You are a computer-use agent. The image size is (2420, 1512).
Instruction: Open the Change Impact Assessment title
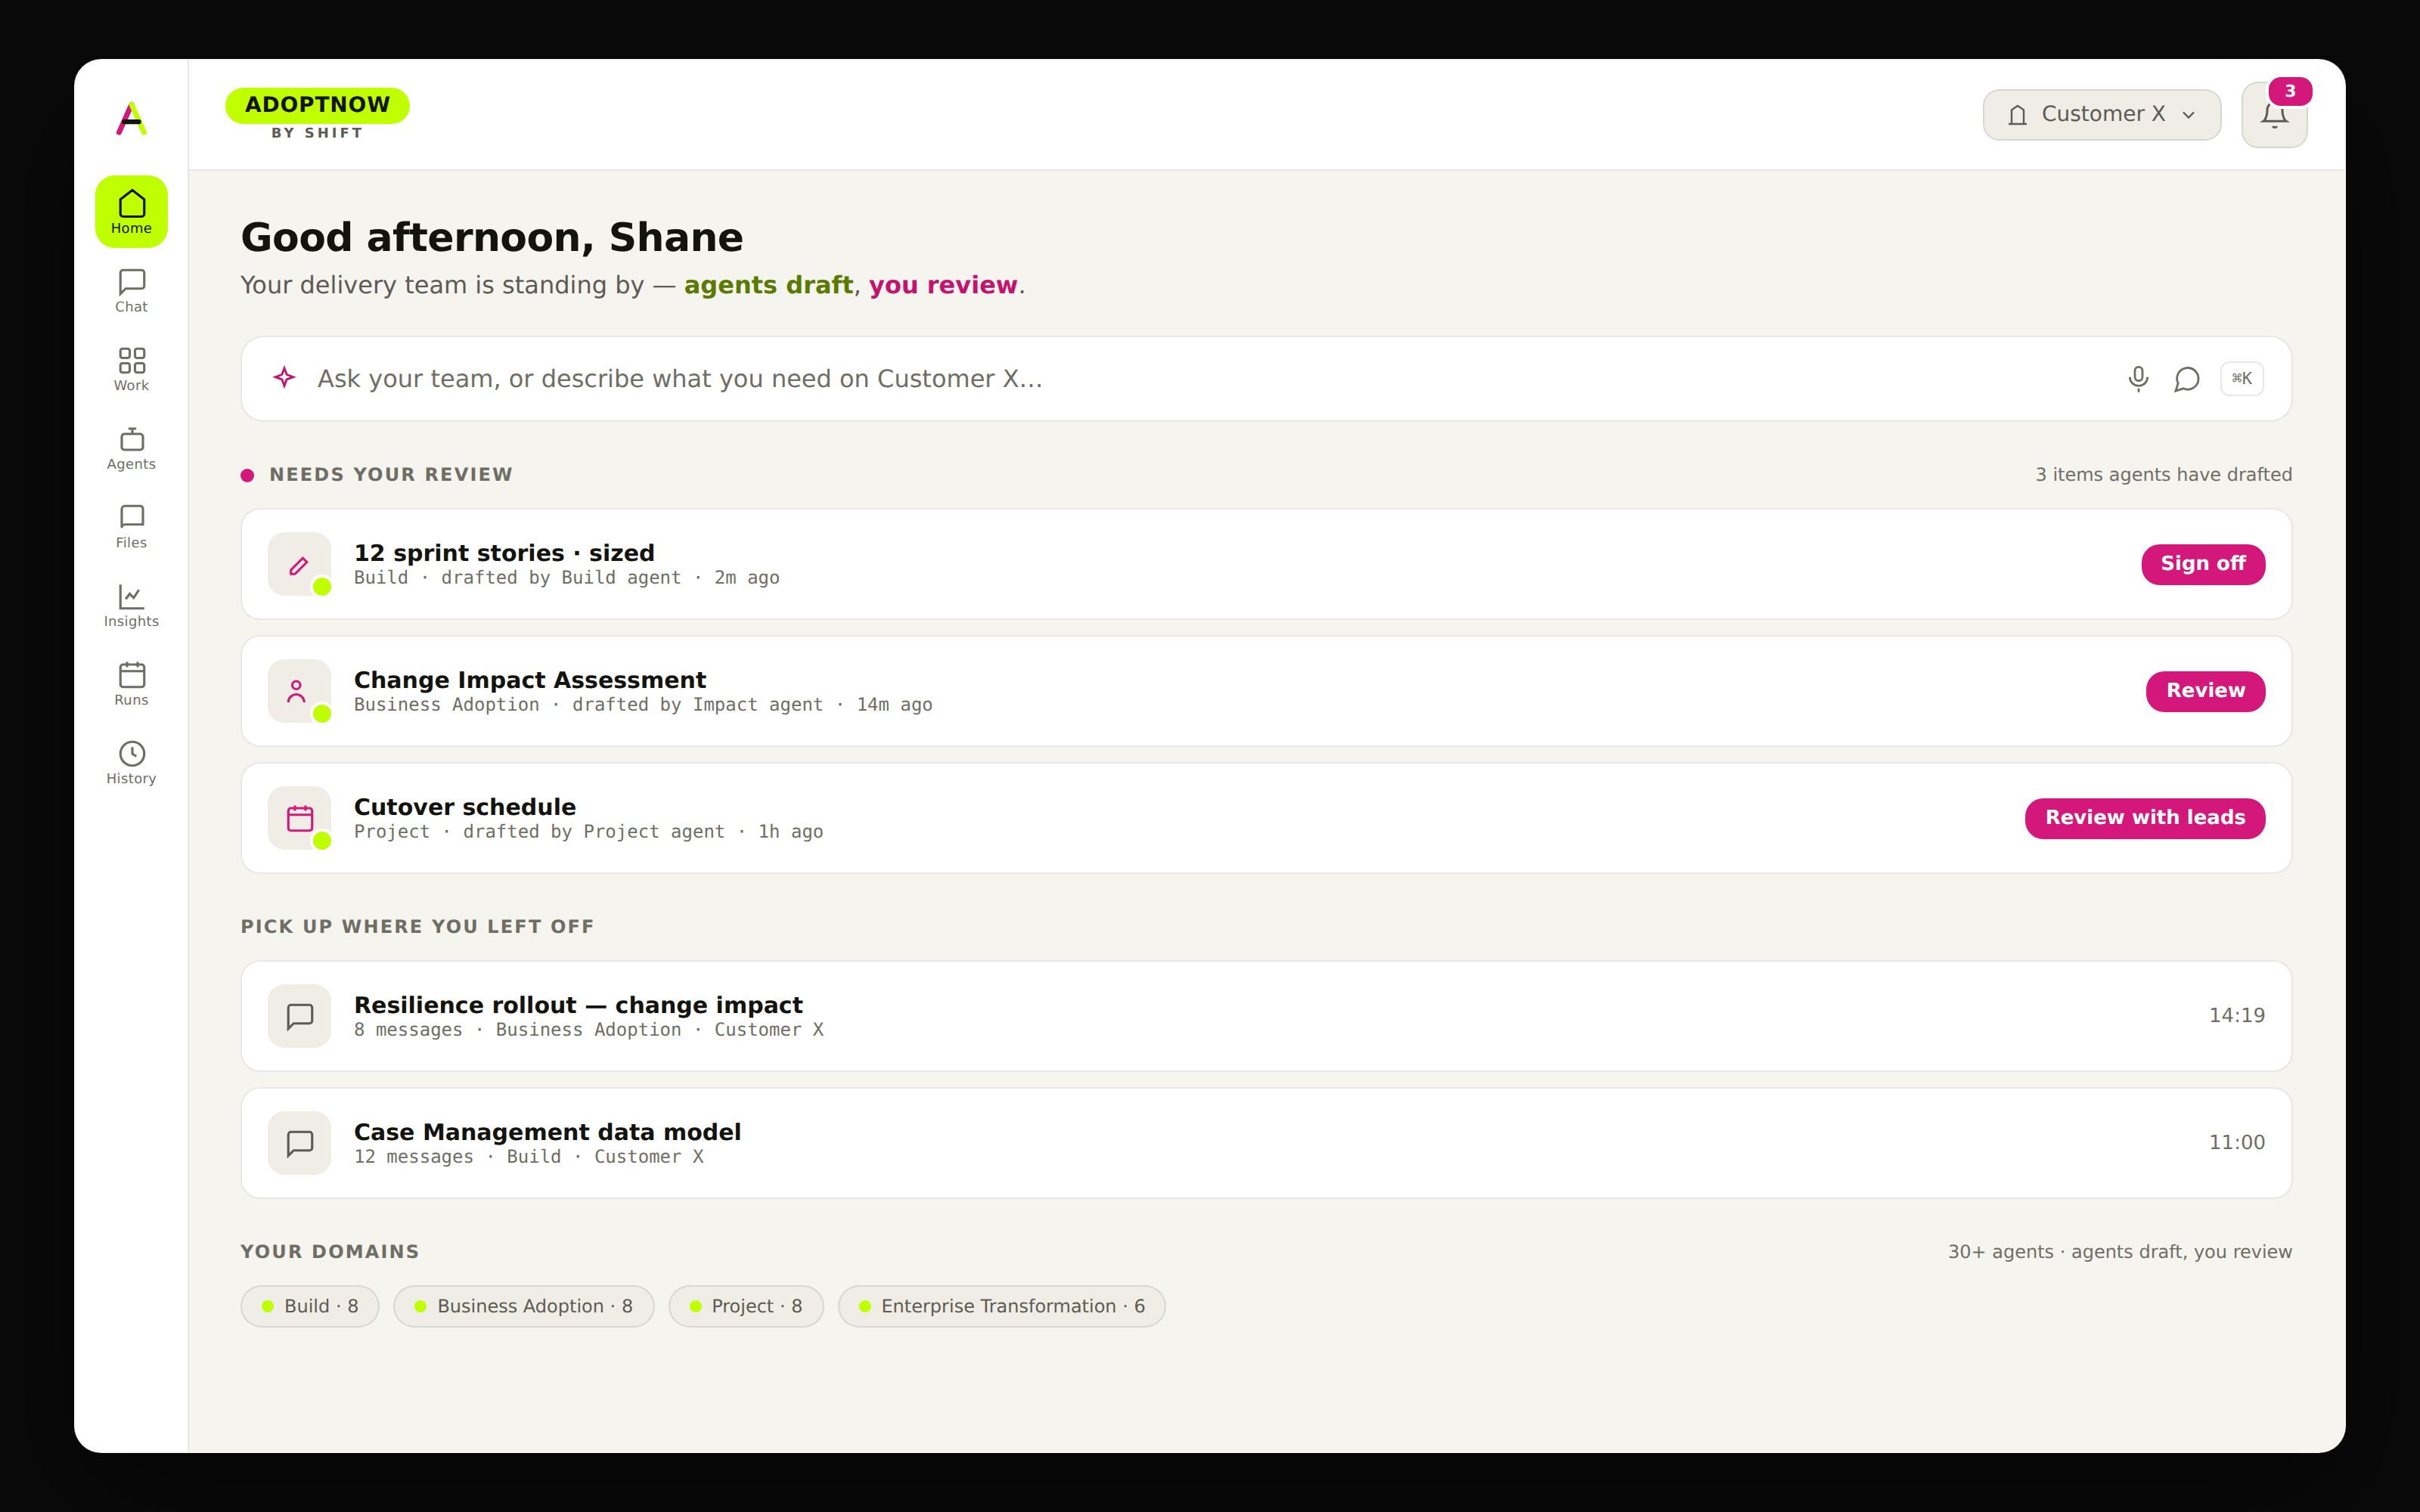530,680
